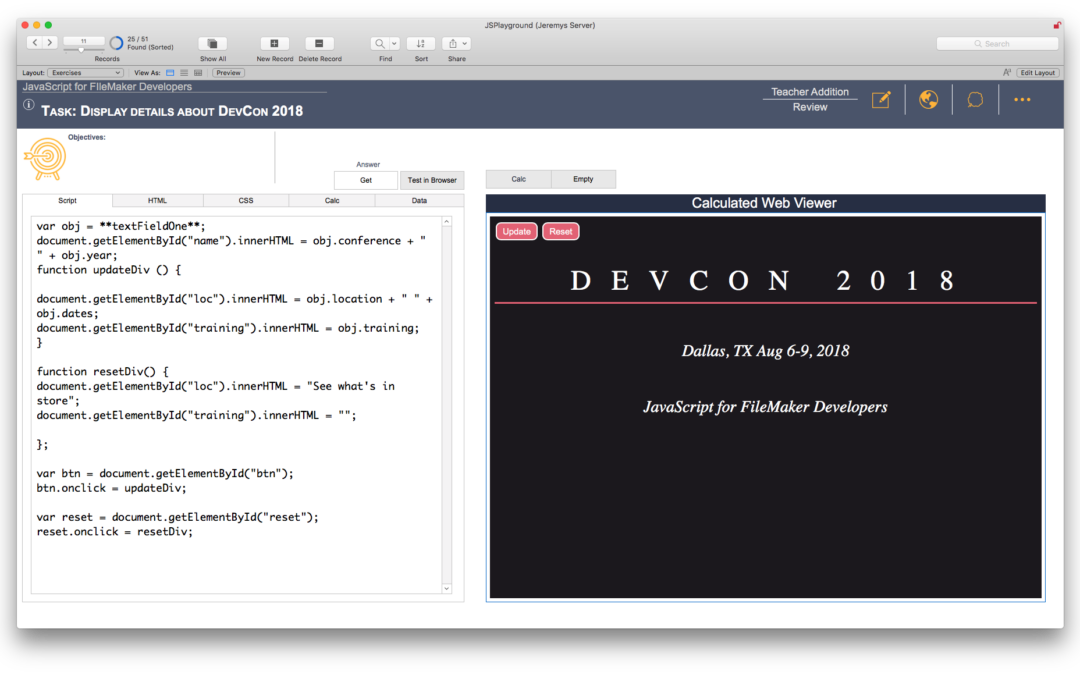Go to the previous record arrow

(34, 43)
